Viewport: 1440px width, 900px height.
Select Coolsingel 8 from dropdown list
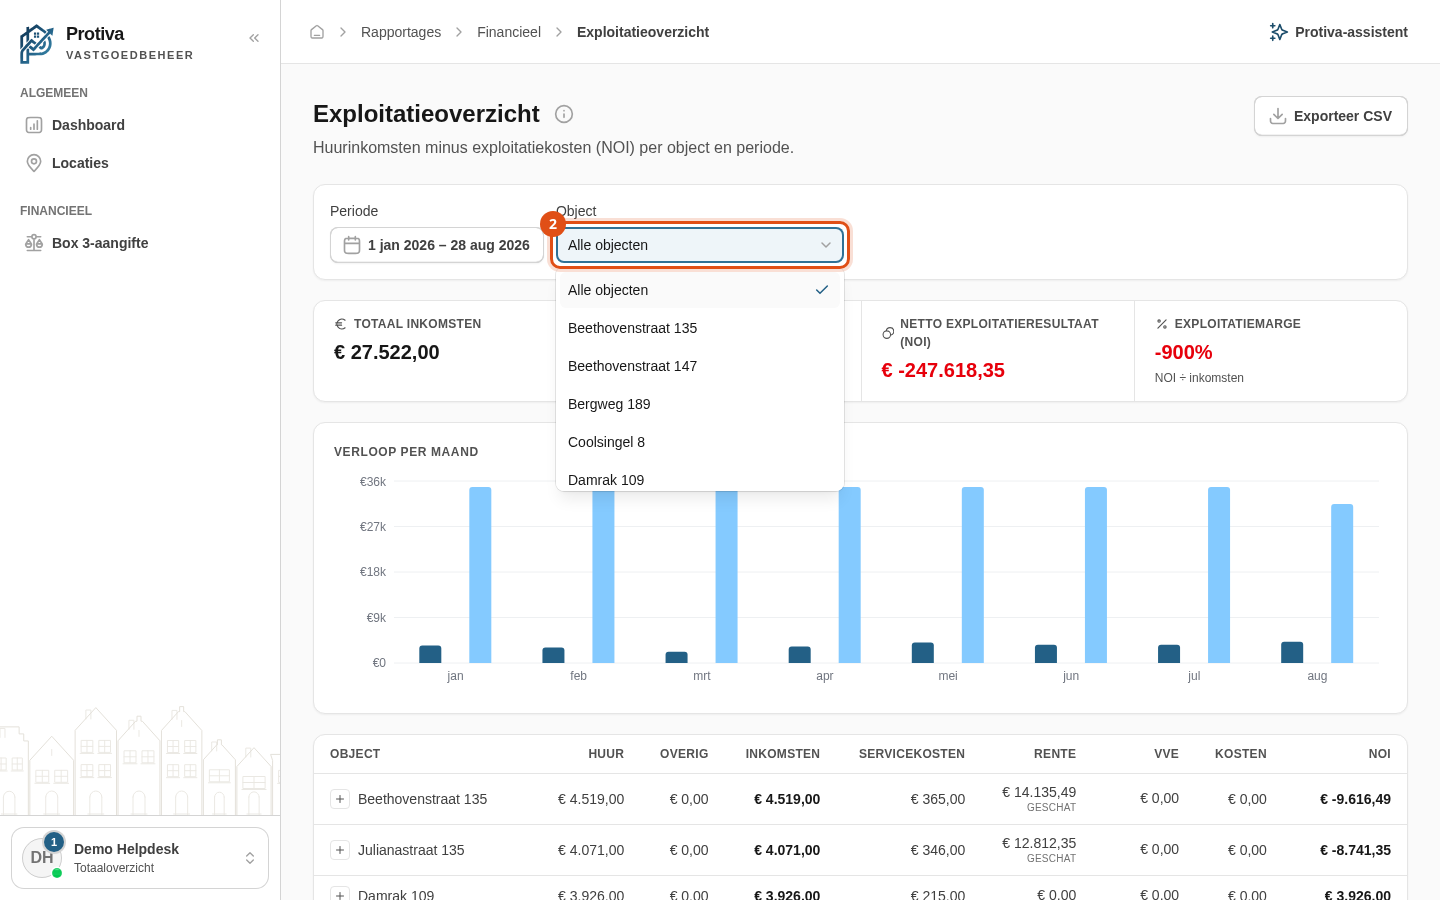700,442
